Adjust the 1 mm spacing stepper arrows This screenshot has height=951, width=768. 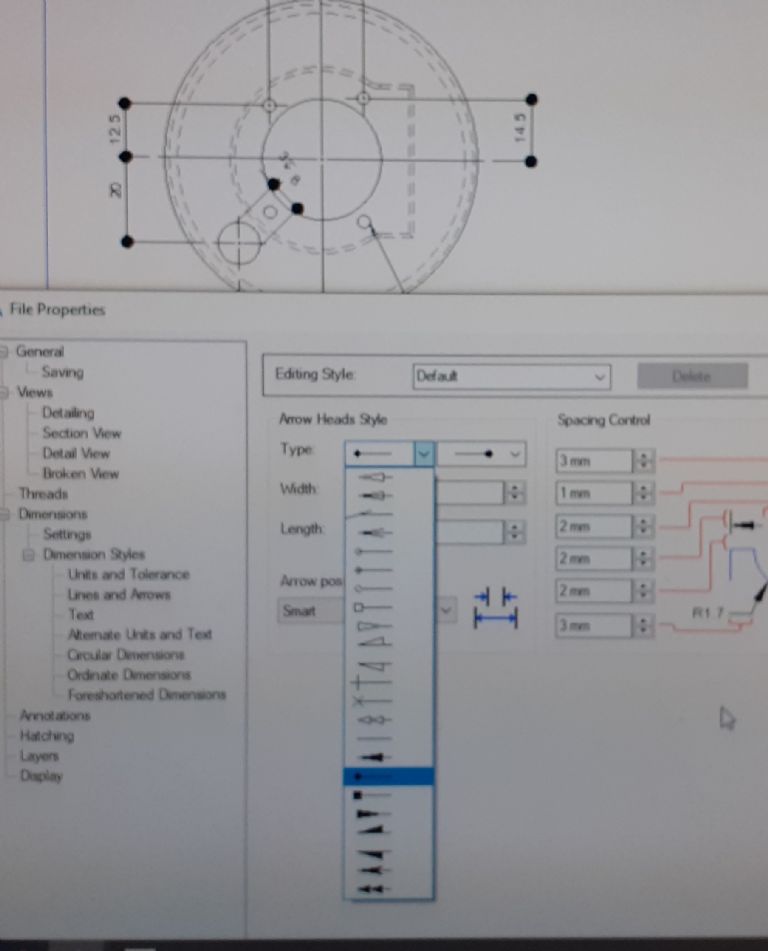644,493
